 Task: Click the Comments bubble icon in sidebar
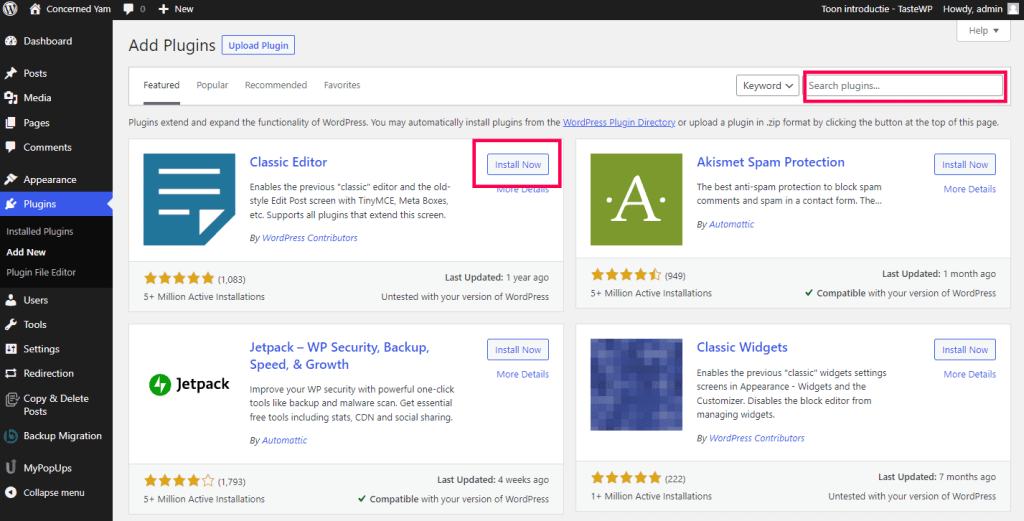[x=10, y=148]
